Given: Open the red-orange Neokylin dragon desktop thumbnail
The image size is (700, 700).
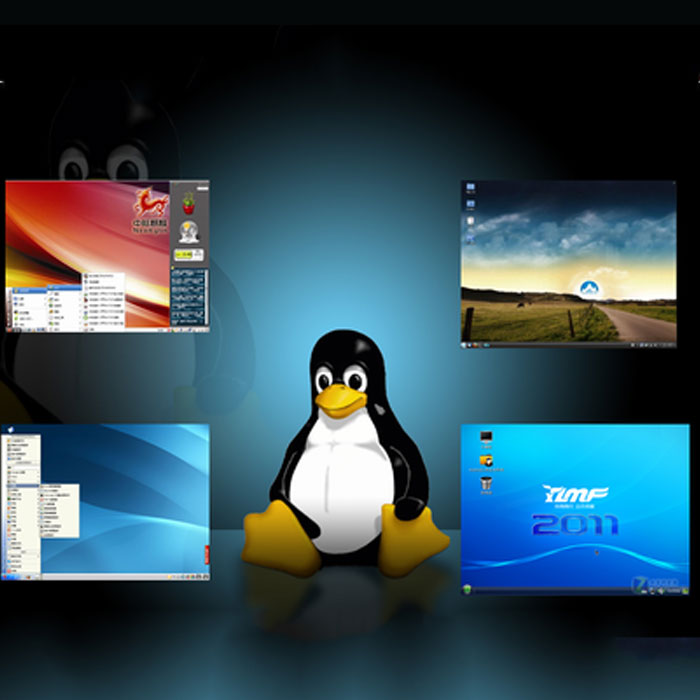Looking at the screenshot, I should point(107,256).
